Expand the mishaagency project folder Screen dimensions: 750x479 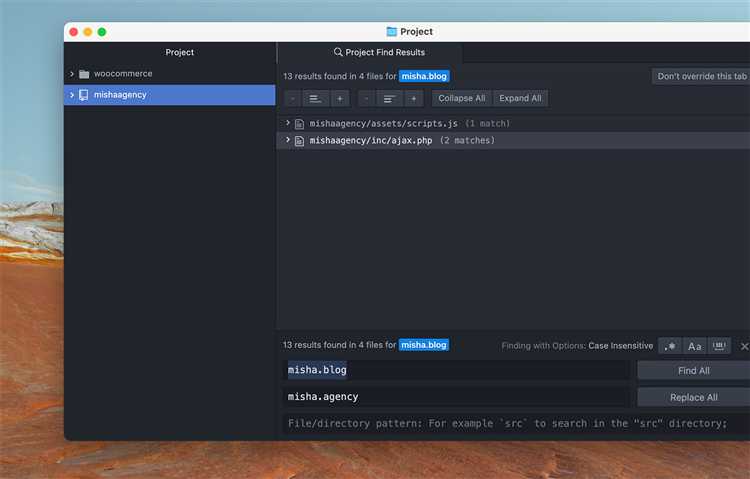point(72,95)
